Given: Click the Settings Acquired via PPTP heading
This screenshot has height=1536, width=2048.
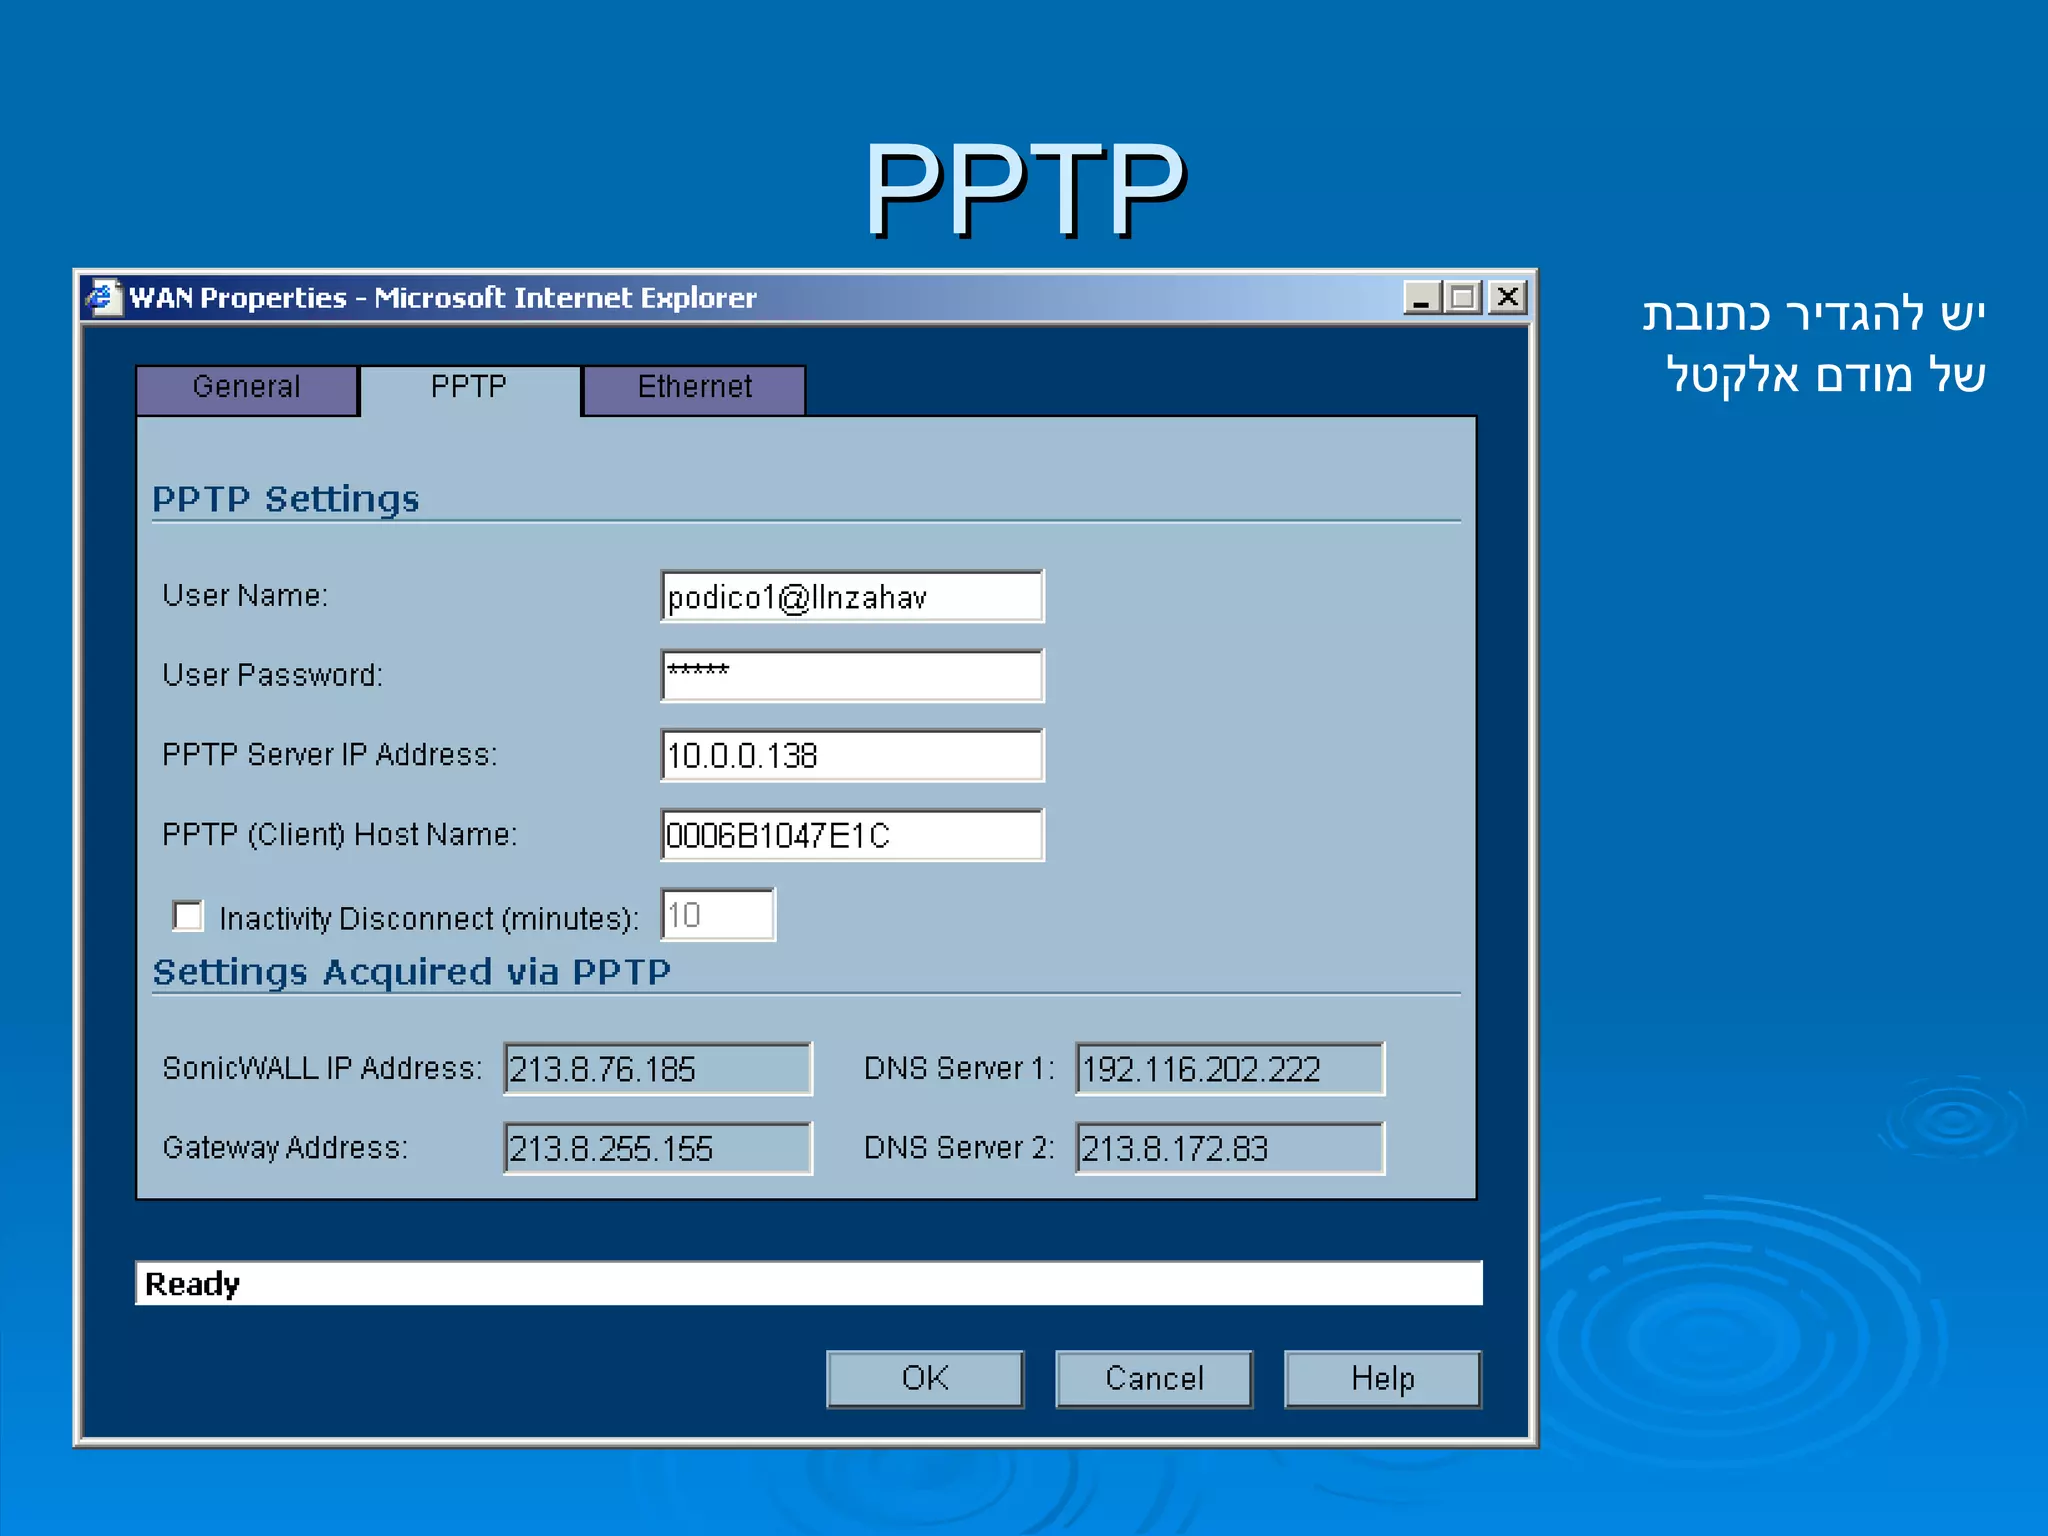Looking at the screenshot, I should (411, 972).
